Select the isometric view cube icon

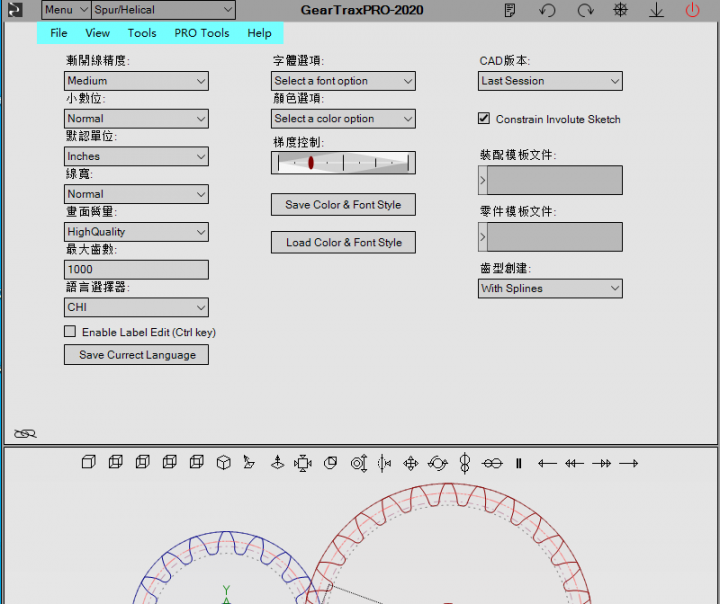(x=224, y=463)
